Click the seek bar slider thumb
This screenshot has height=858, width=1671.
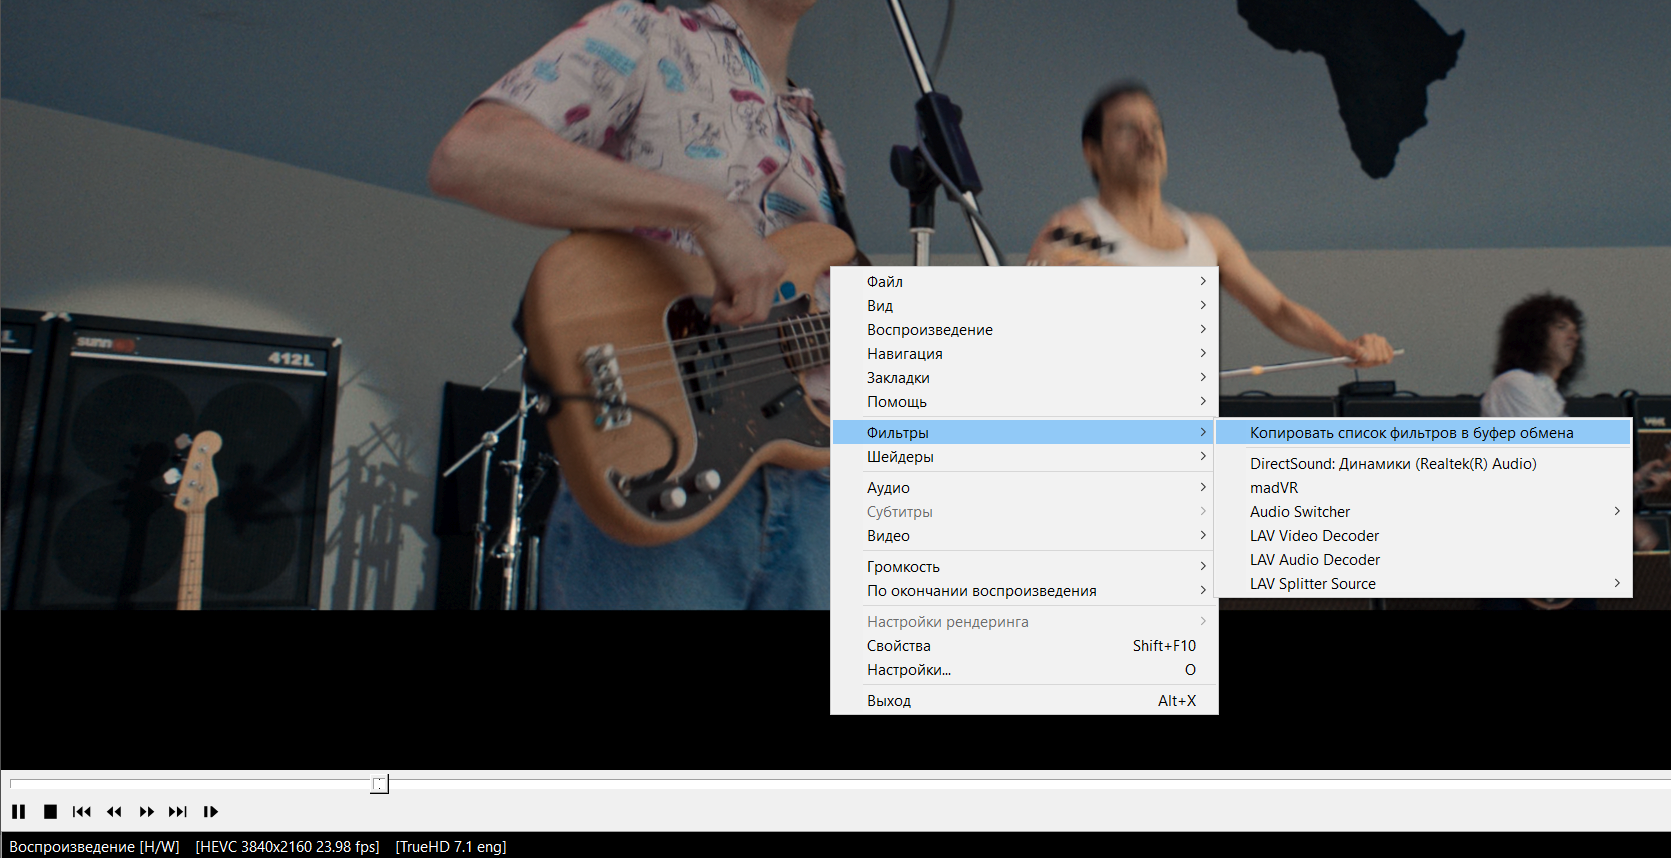click(379, 784)
